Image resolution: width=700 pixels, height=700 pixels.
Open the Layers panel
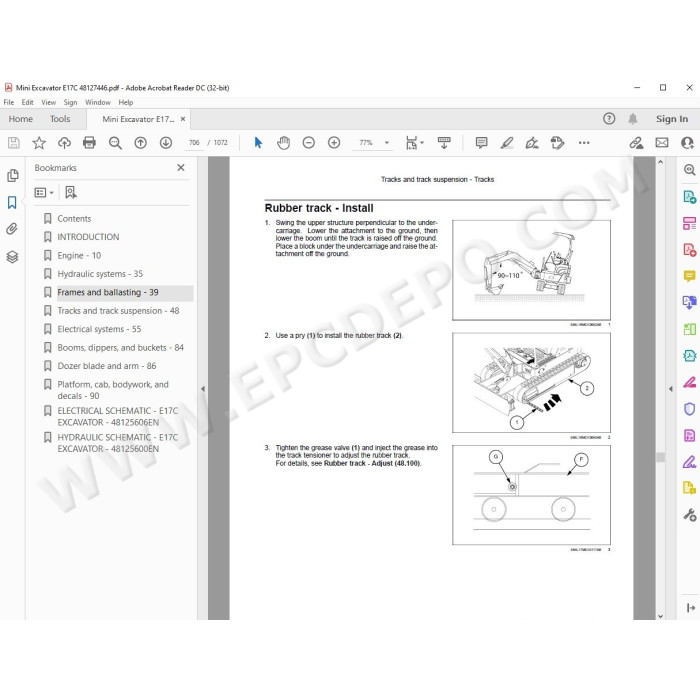12,257
